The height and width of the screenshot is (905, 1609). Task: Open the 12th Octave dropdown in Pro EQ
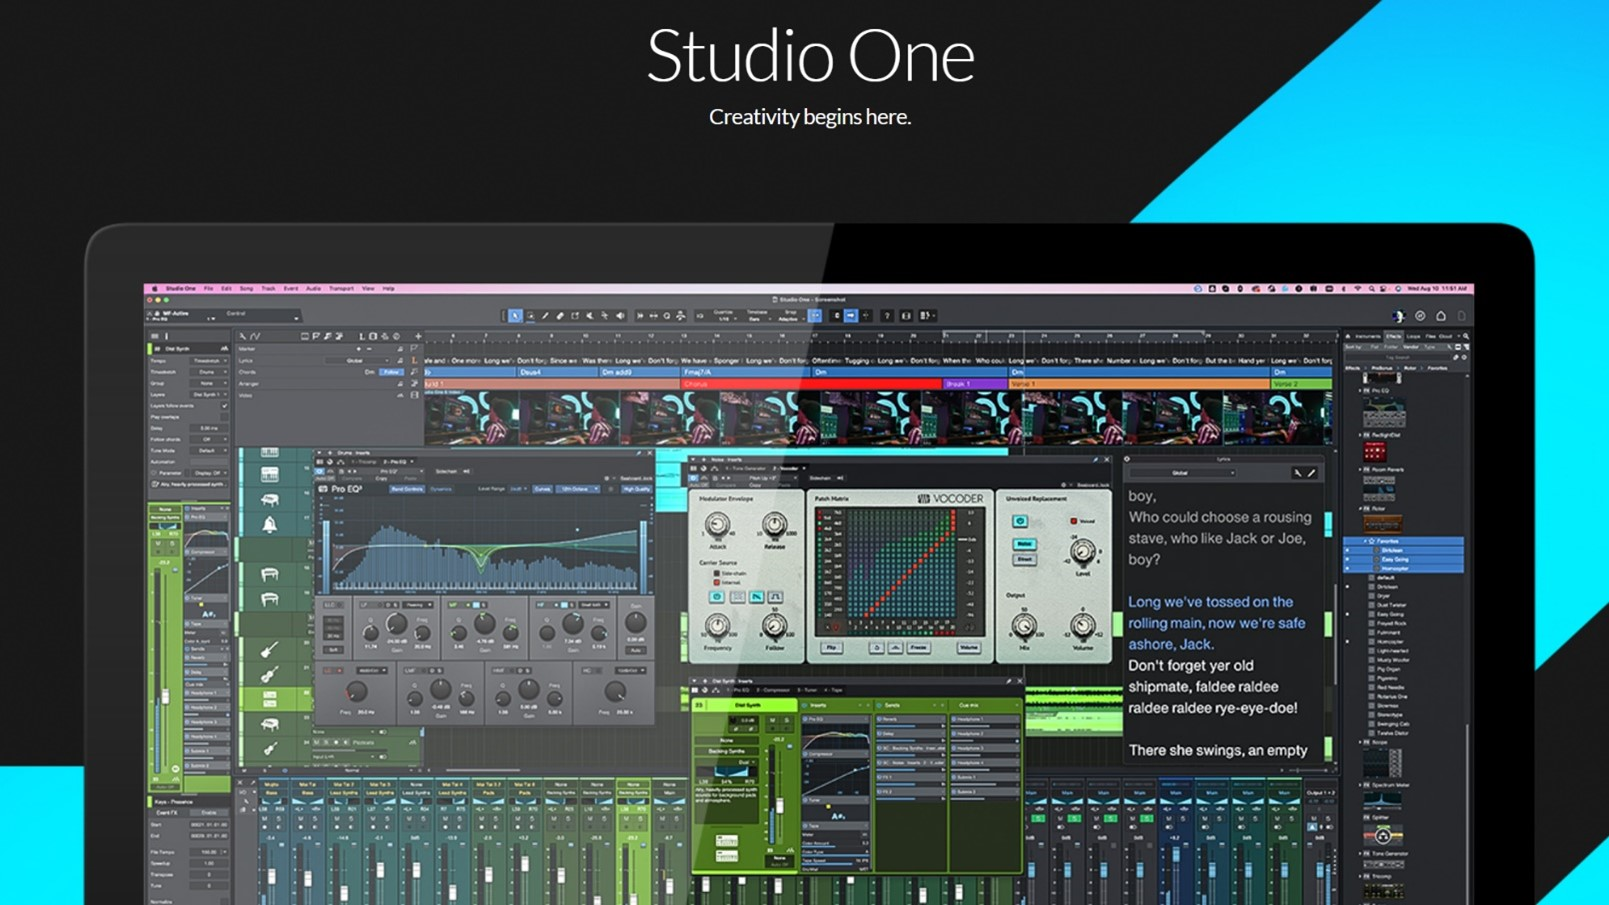point(577,489)
